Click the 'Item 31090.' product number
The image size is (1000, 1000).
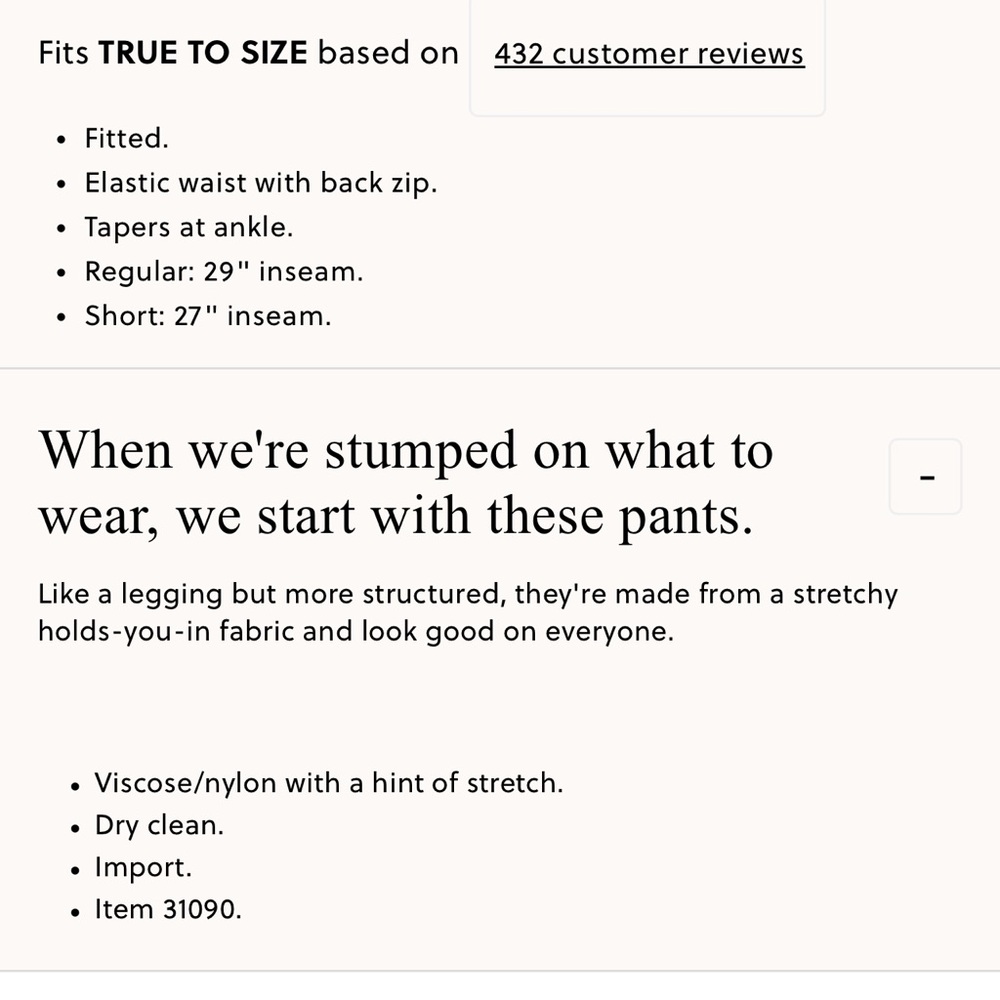(168, 910)
